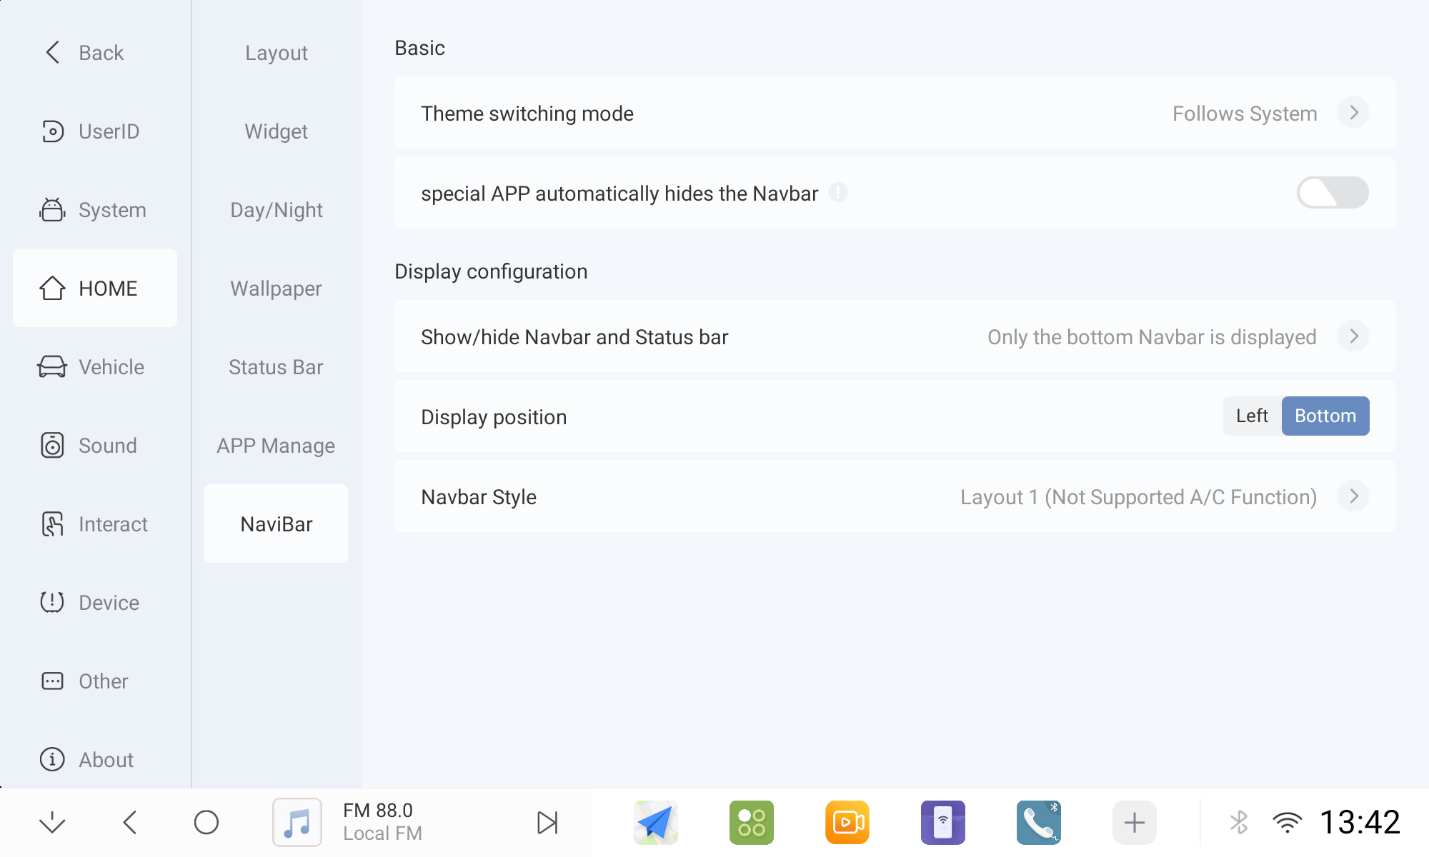Viewport: 1429px width, 857px height.
Task: Open the Bluetooth phone app
Action: 1039,823
